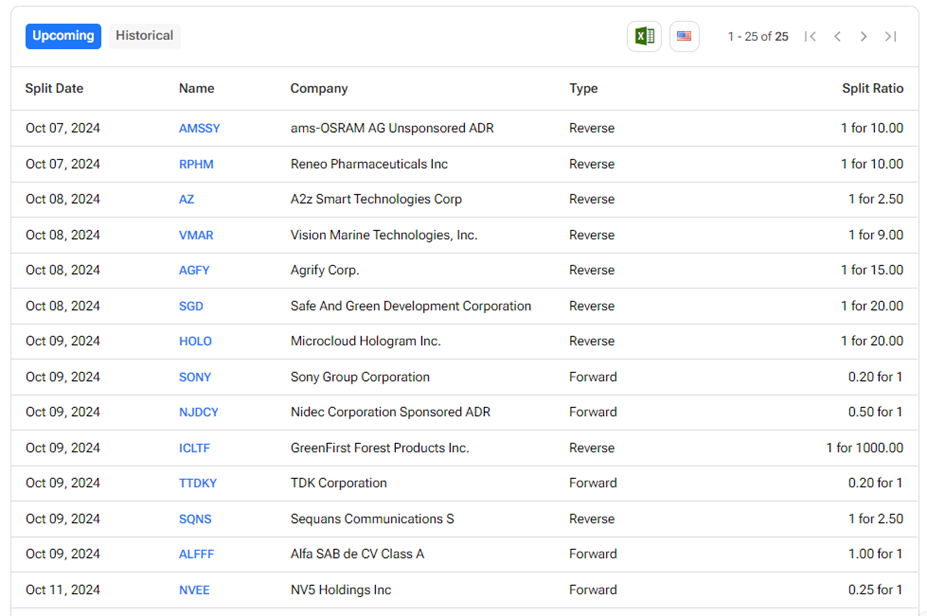Screen dimensions: 927x616
Task: Open the VMAR ticker link
Action: (196, 235)
